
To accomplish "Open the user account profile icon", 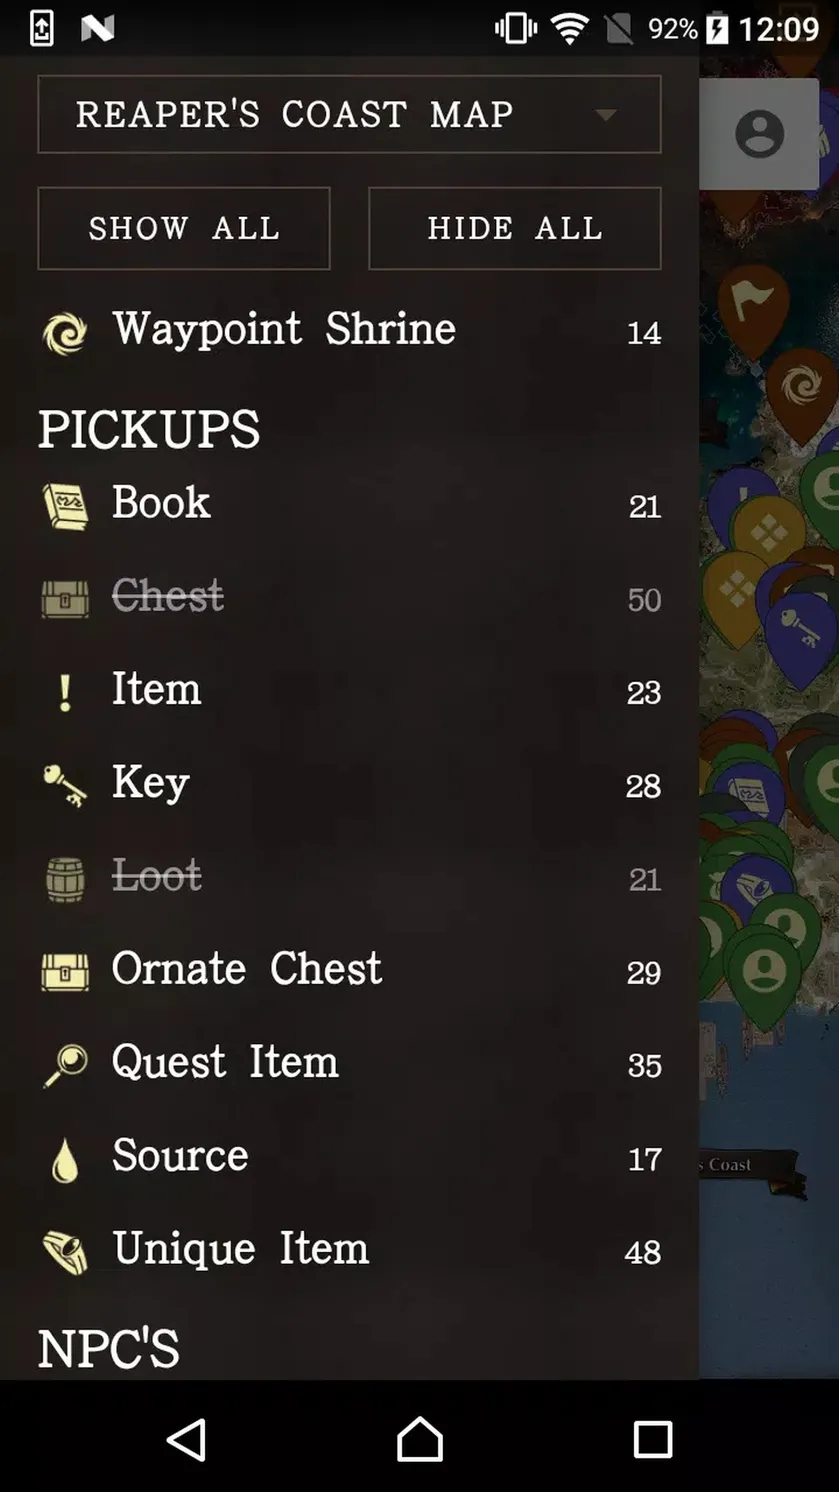I will (x=760, y=134).
